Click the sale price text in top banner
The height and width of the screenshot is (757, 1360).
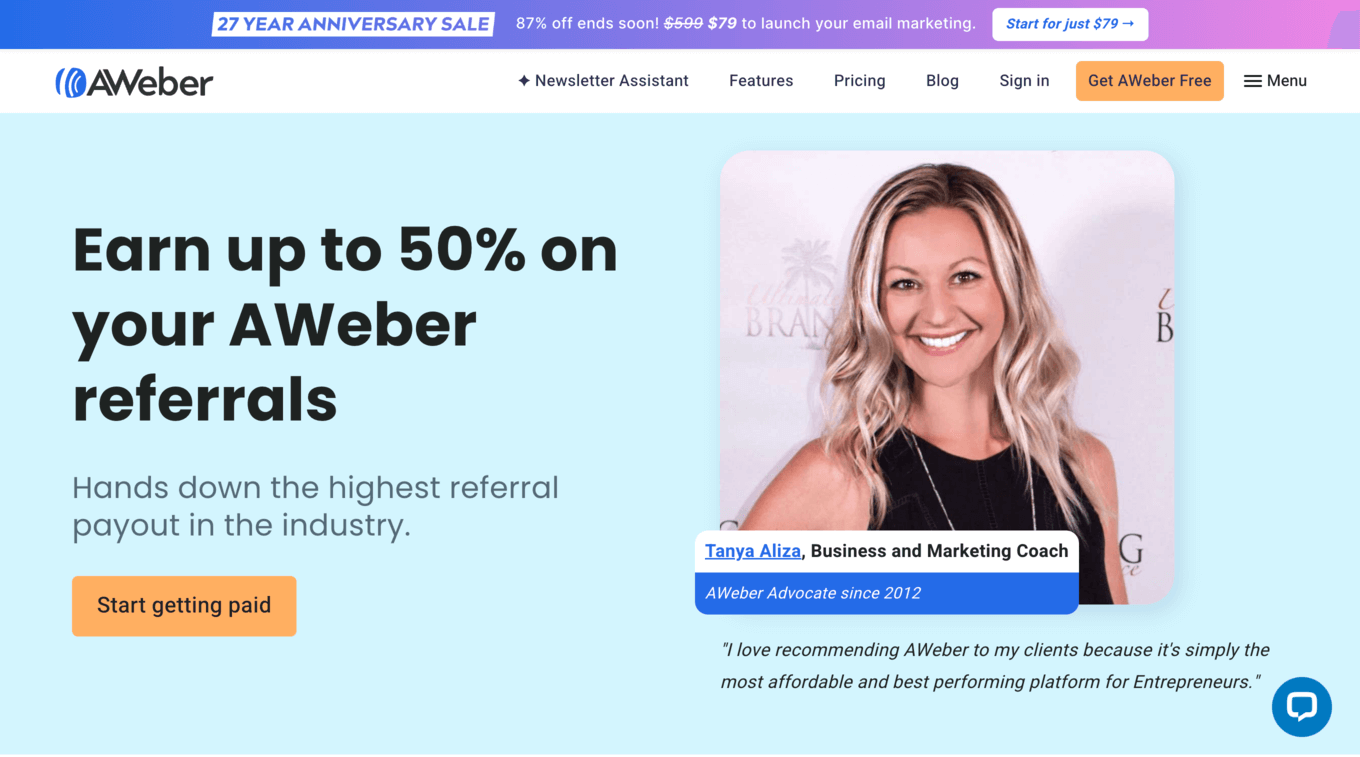[722, 24]
